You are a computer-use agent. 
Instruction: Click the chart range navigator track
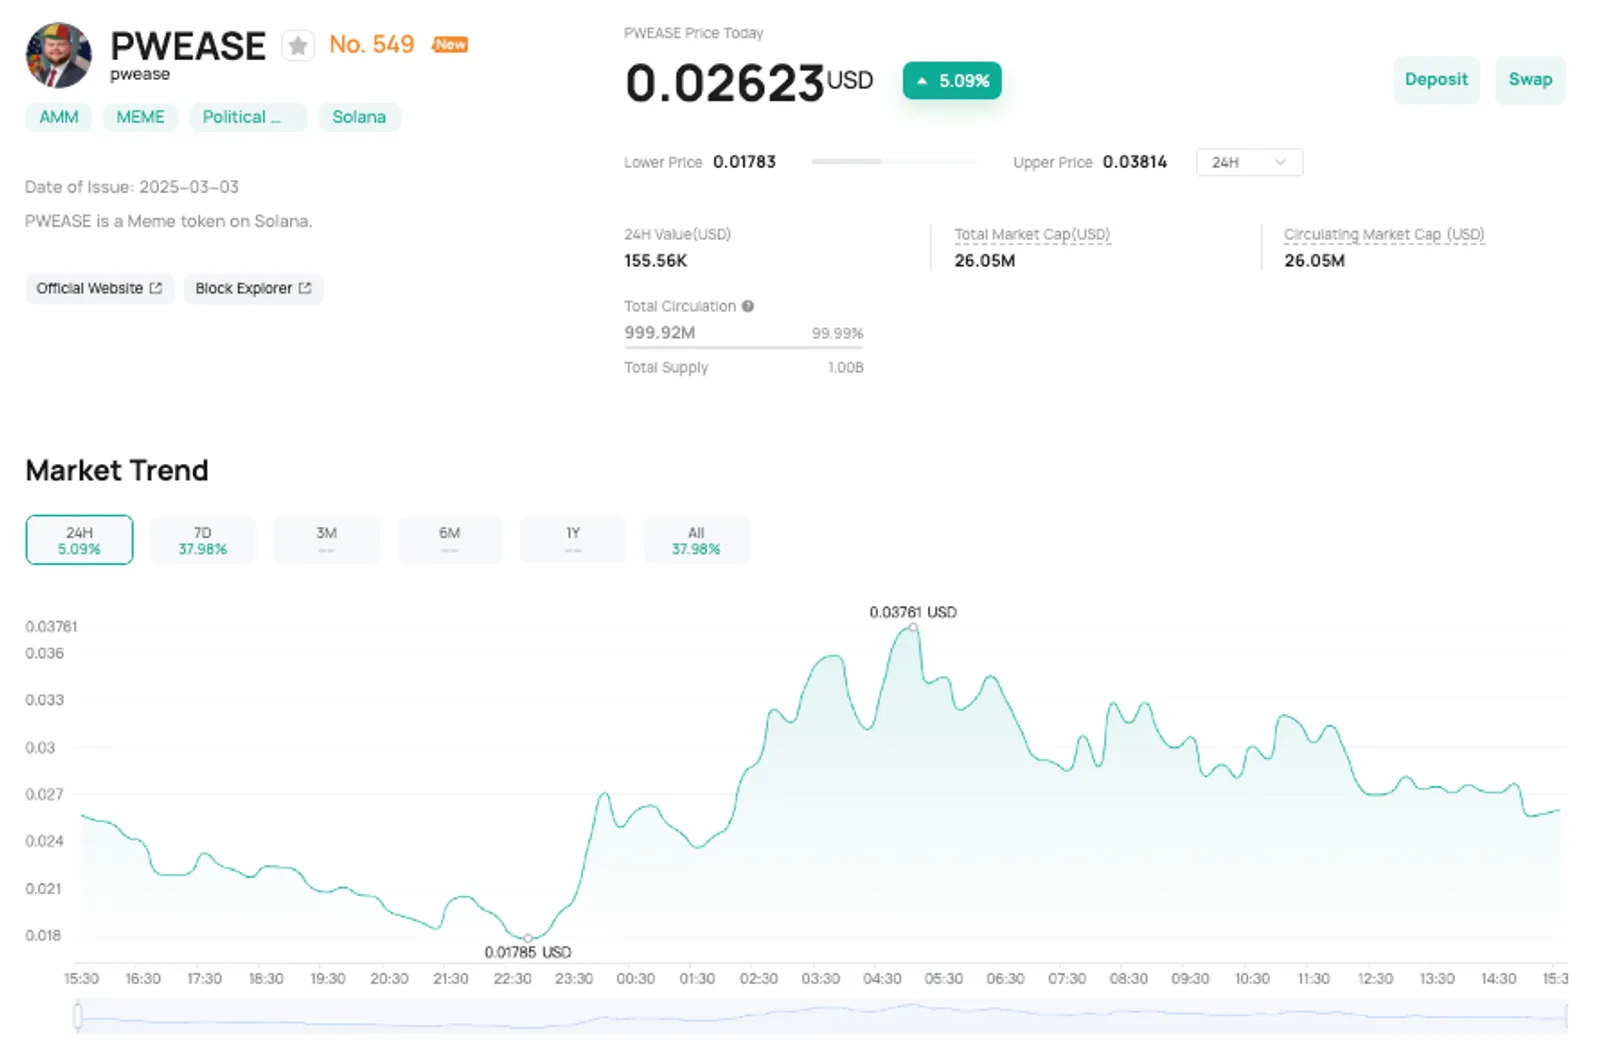pyautogui.click(x=822, y=1017)
